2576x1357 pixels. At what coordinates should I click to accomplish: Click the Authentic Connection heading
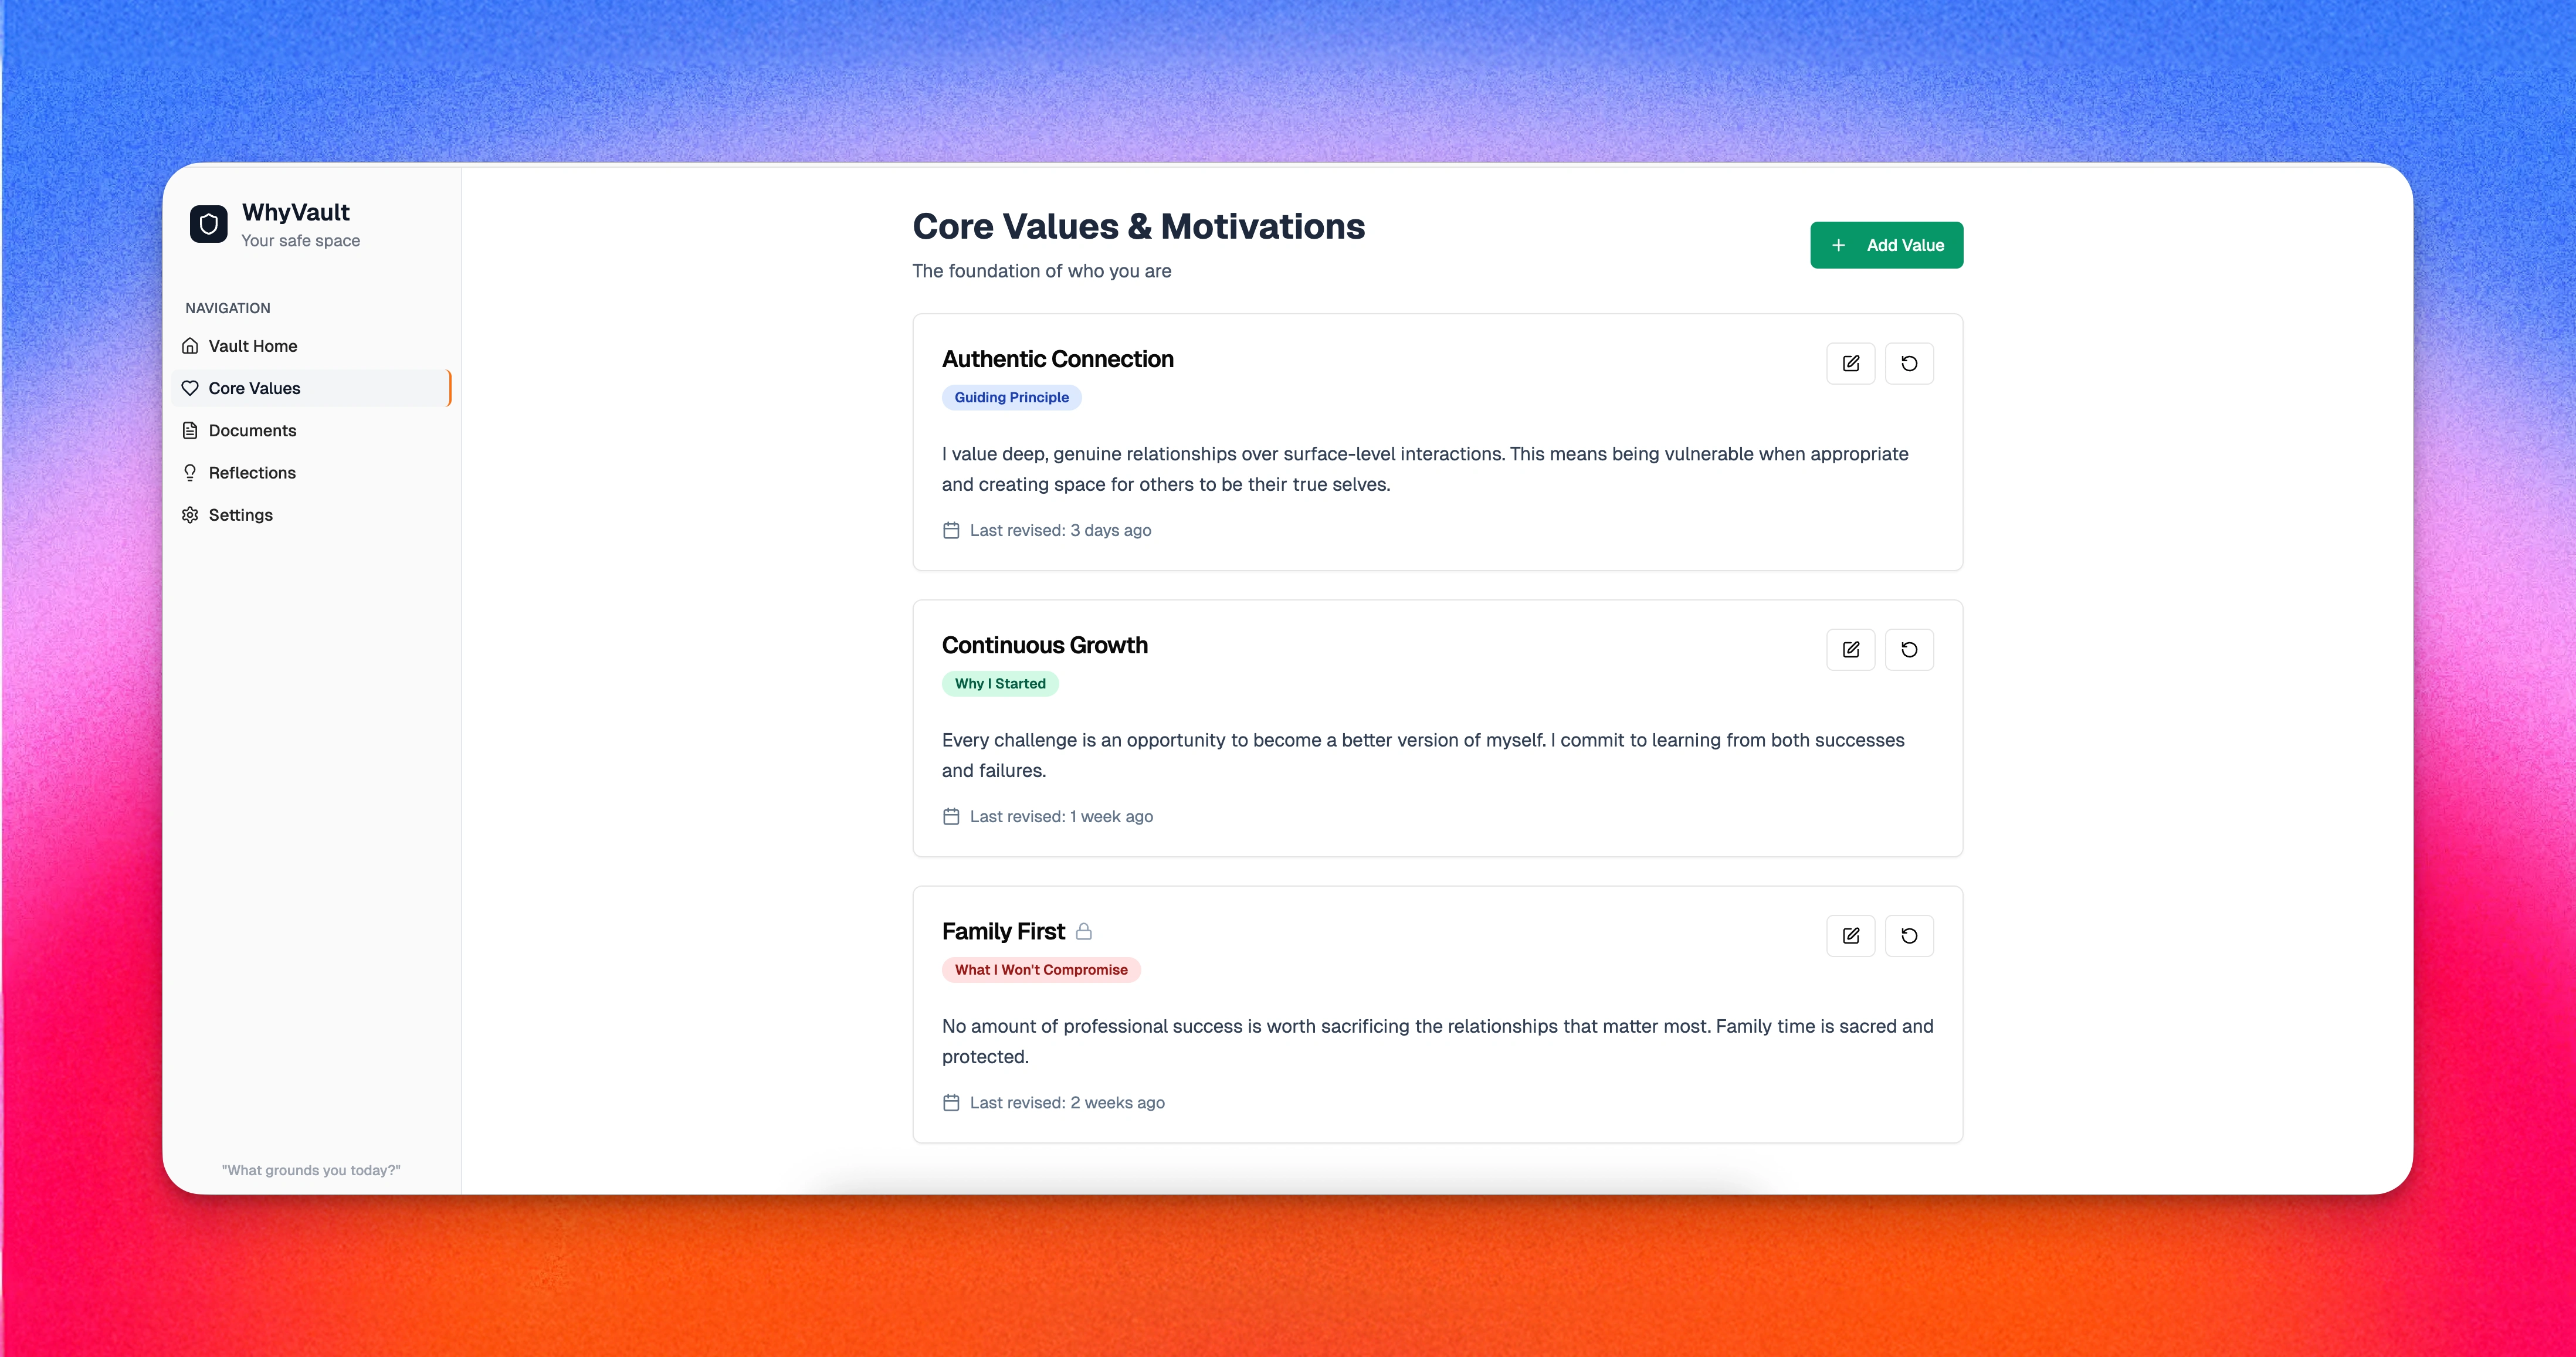click(x=1057, y=359)
